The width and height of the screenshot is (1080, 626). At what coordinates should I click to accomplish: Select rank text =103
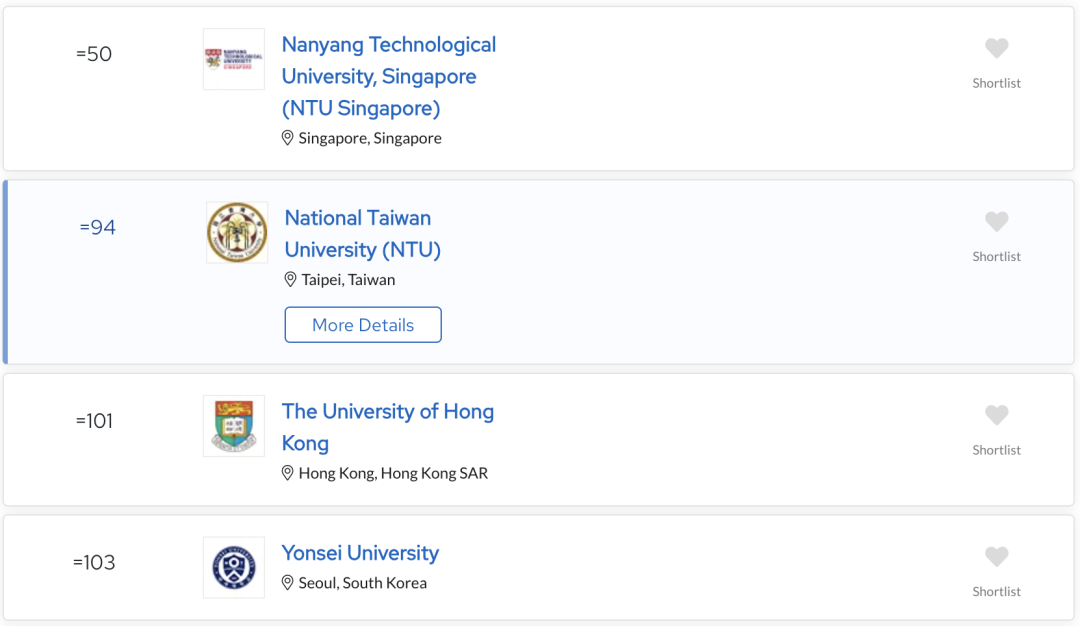94,563
